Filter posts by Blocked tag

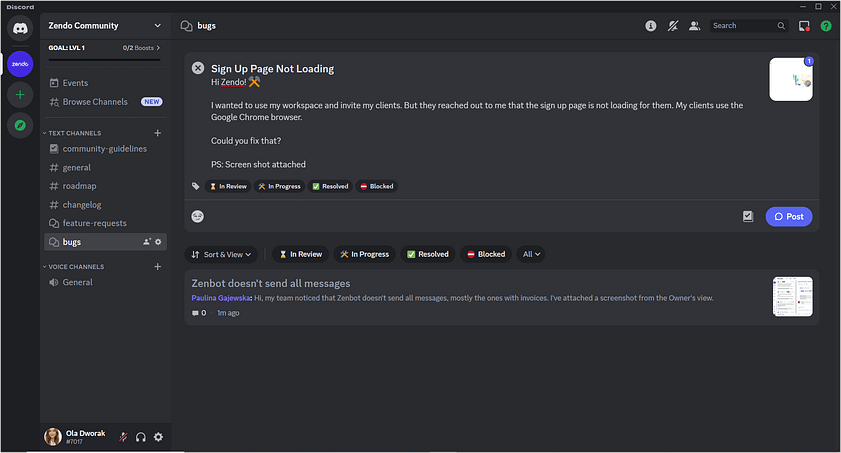(486, 255)
